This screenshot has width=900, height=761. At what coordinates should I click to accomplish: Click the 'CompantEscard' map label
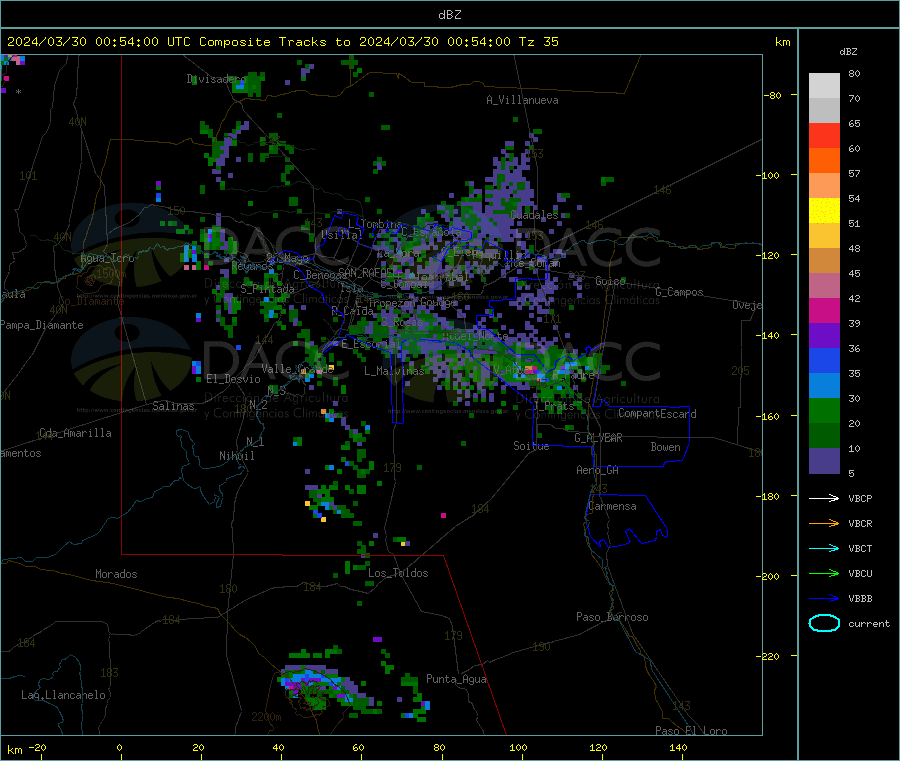[x=657, y=414]
